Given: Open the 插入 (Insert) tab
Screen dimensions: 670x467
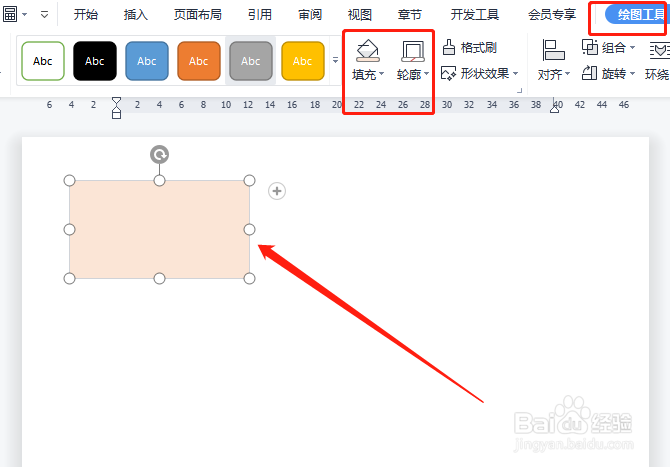Looking at the screenshot, I should click(x=135, y=15).
